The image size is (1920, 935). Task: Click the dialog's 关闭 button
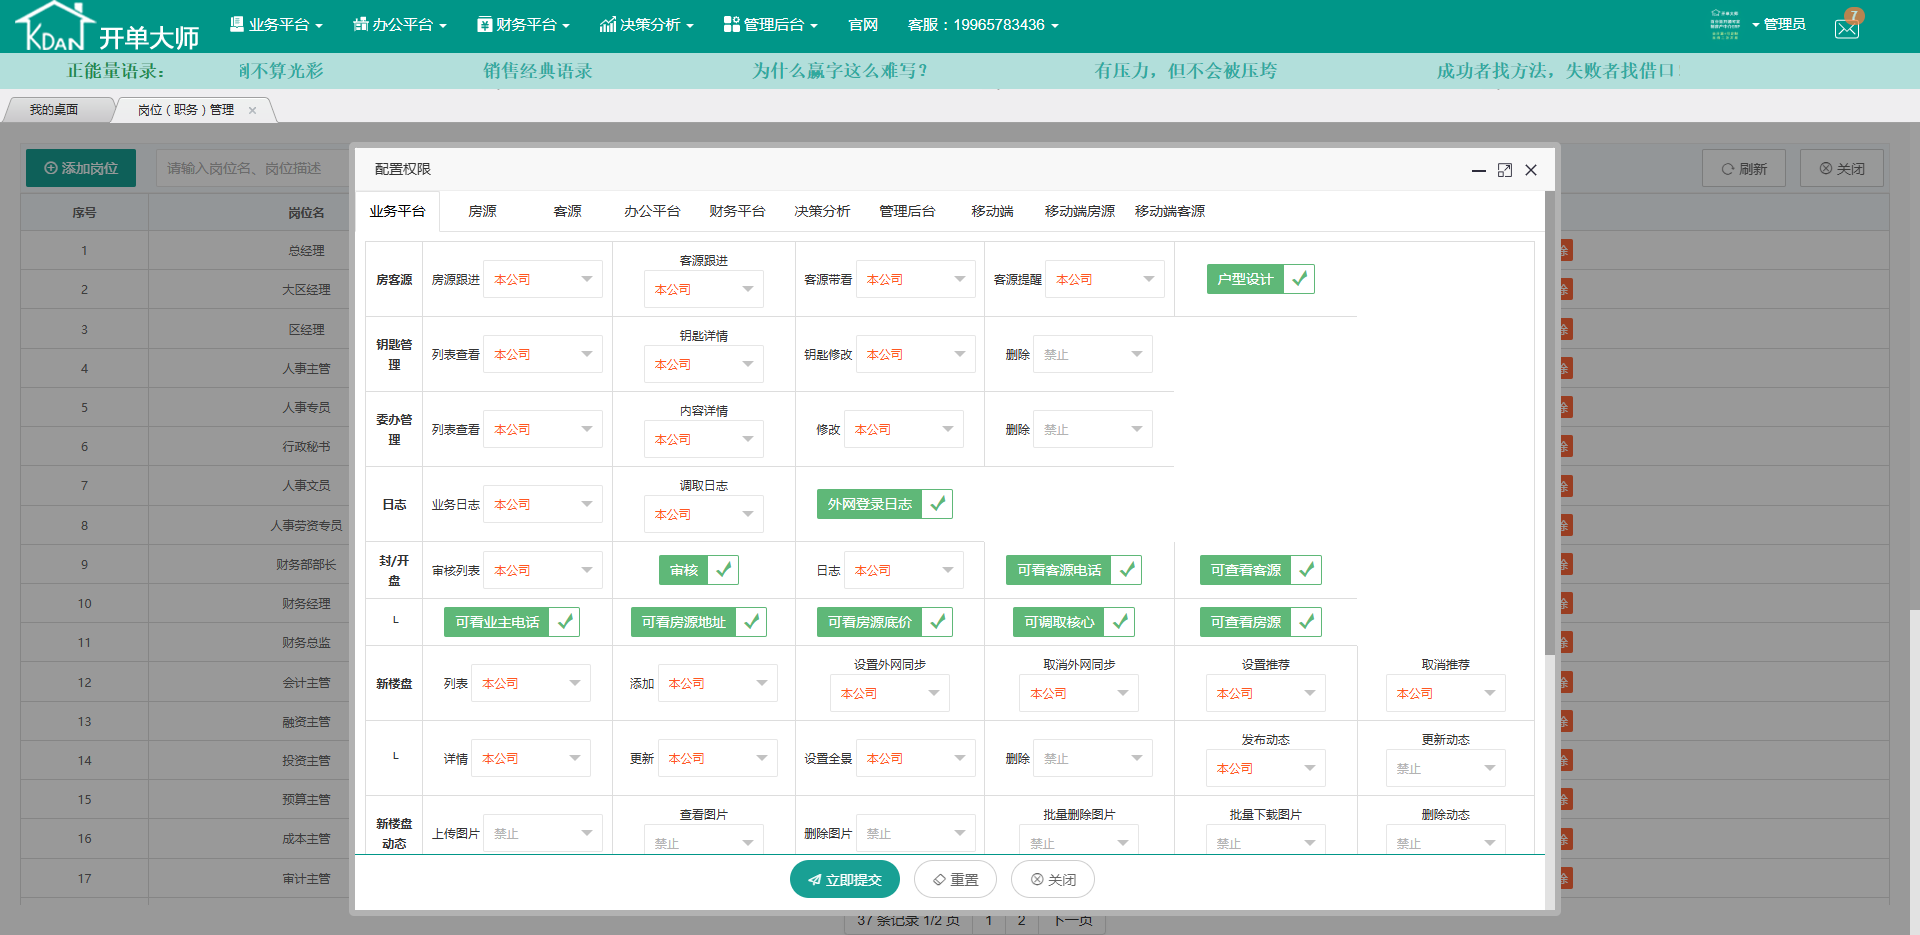point(1053,879)
